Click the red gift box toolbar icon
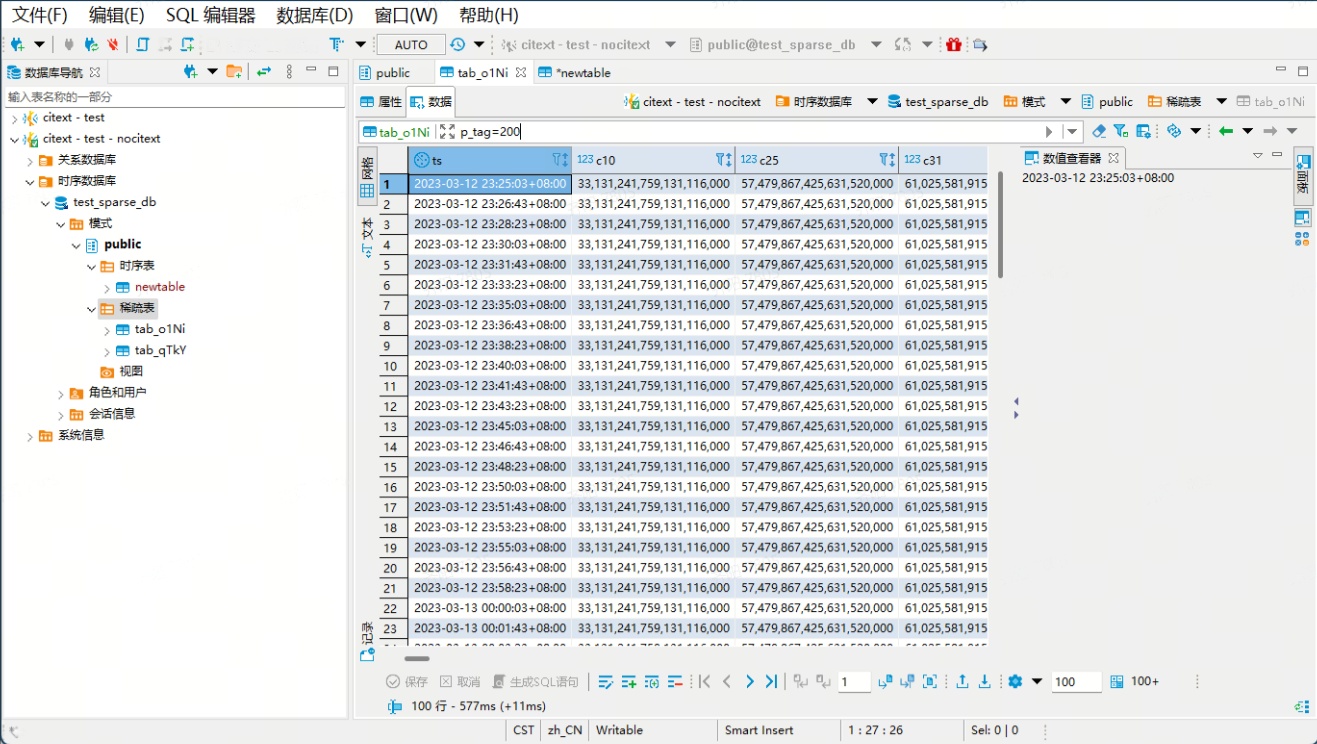1317x744 pixels. [954, 44]
